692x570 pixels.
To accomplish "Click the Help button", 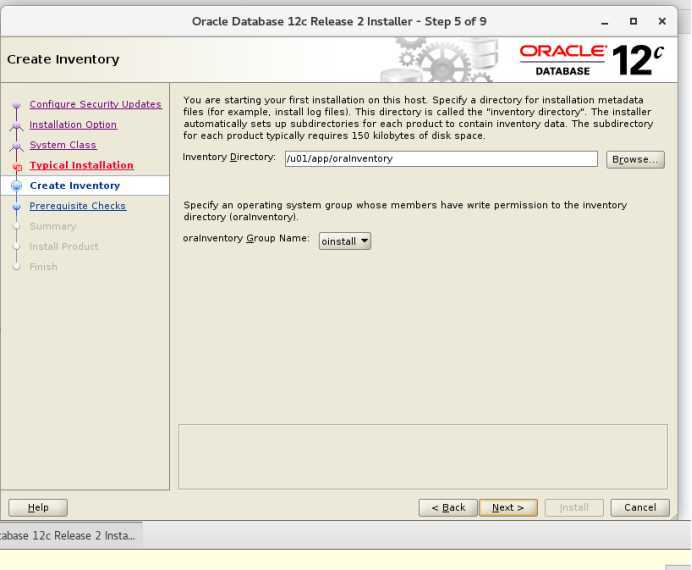I will click(38, 507).
